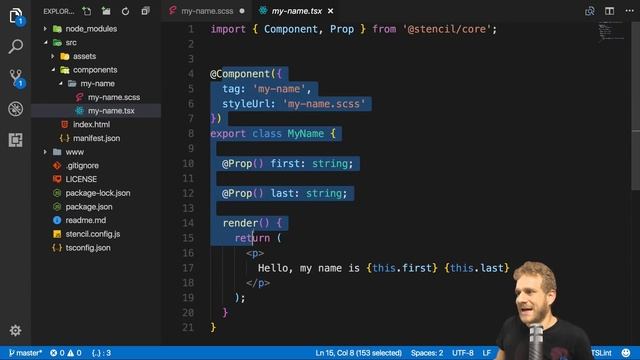Open the .gitignore file

pos(82,165)
